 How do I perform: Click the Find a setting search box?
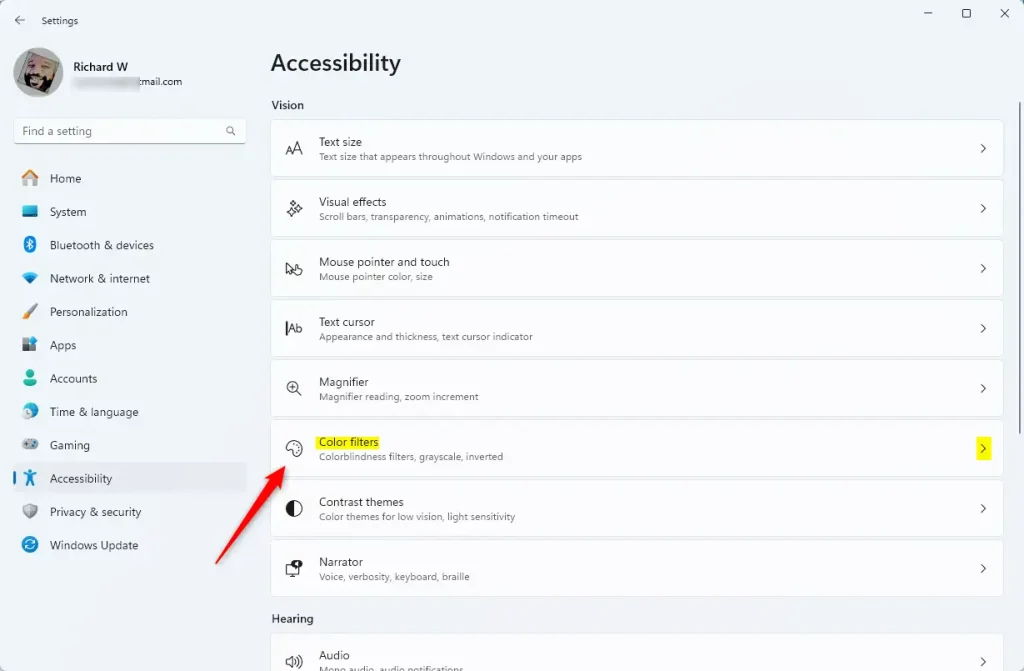120,131
